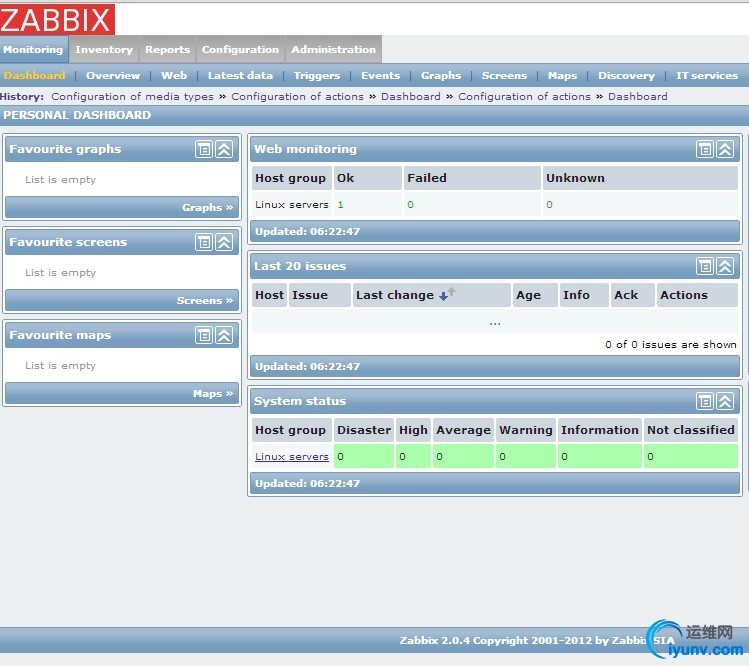
Task: Collapse the Web monitoring widget
Action: click(725, 149)
